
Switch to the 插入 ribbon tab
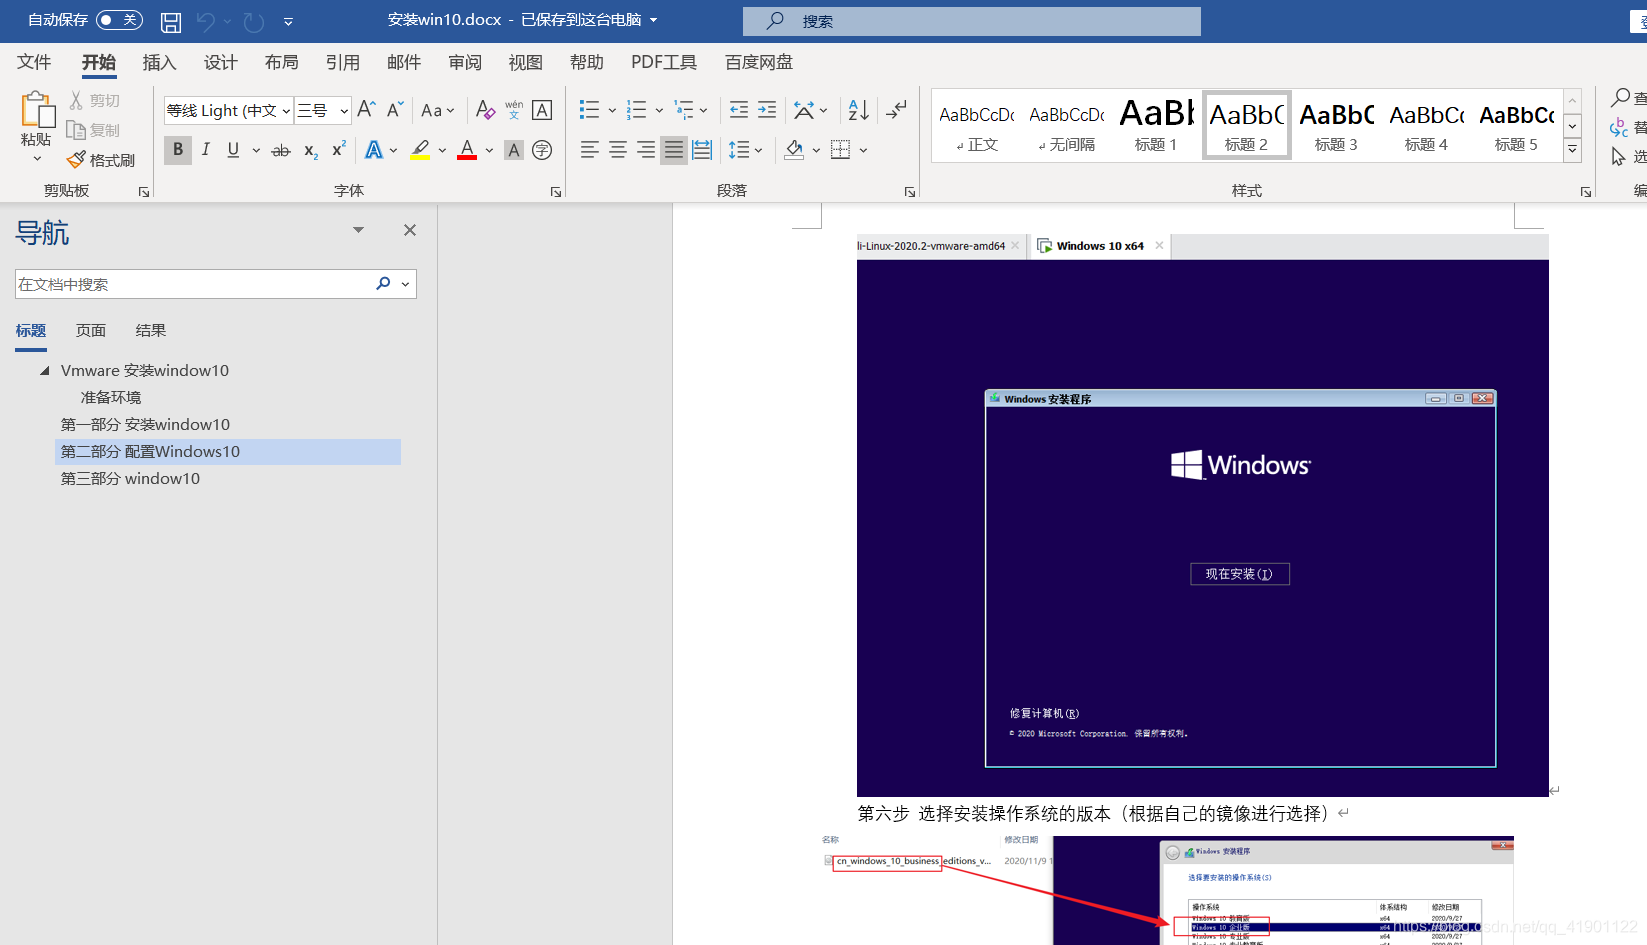(159, 62)
